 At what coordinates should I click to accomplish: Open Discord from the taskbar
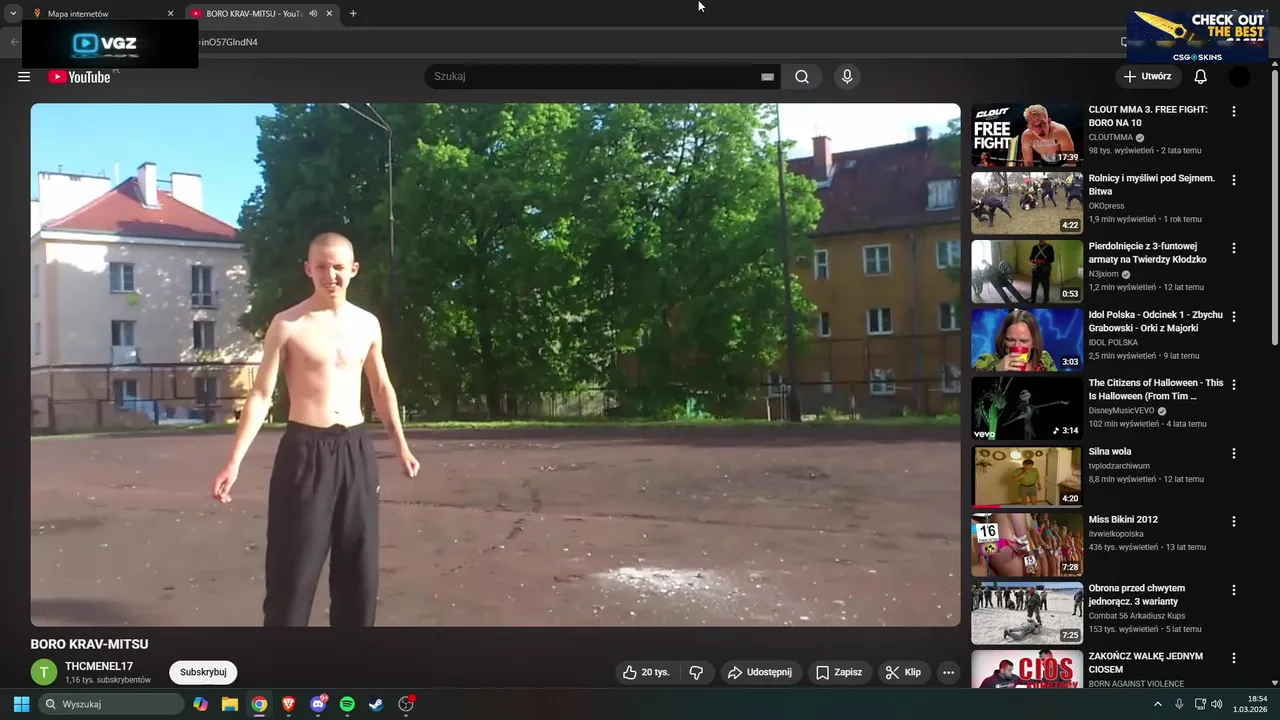318,704
